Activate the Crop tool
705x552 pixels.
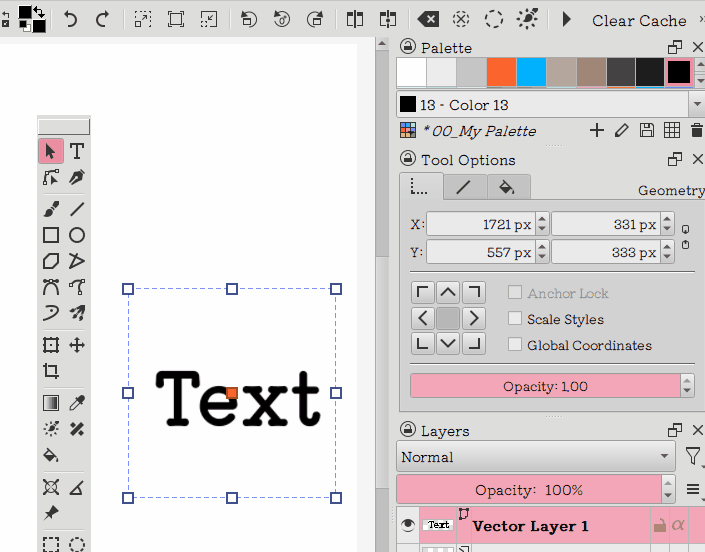[x=51, y=371]
